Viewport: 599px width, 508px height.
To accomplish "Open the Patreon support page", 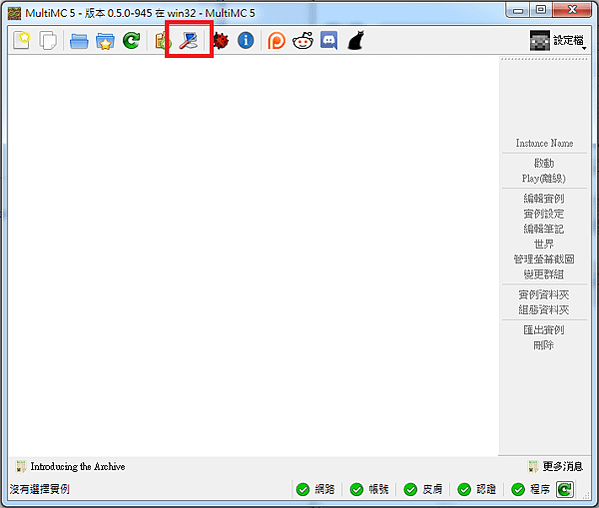I will [276, 40].
